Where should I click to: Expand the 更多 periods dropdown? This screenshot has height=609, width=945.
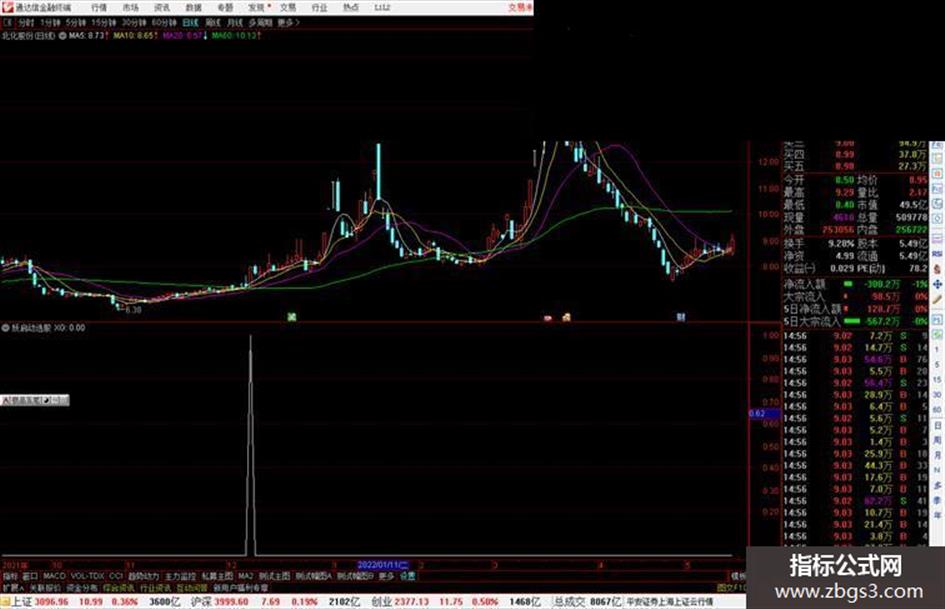click(288, 22)
